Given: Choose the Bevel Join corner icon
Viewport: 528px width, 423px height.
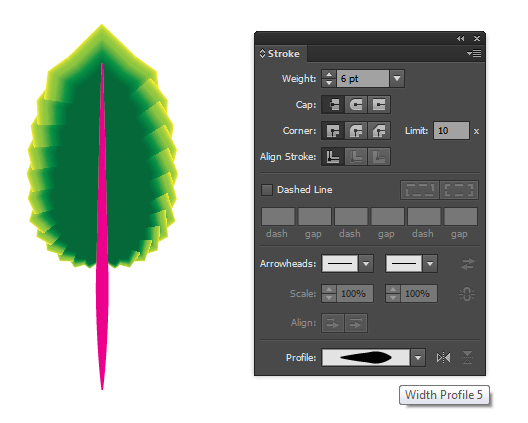Looking at the screenshot, I should (x=379, y=131).
